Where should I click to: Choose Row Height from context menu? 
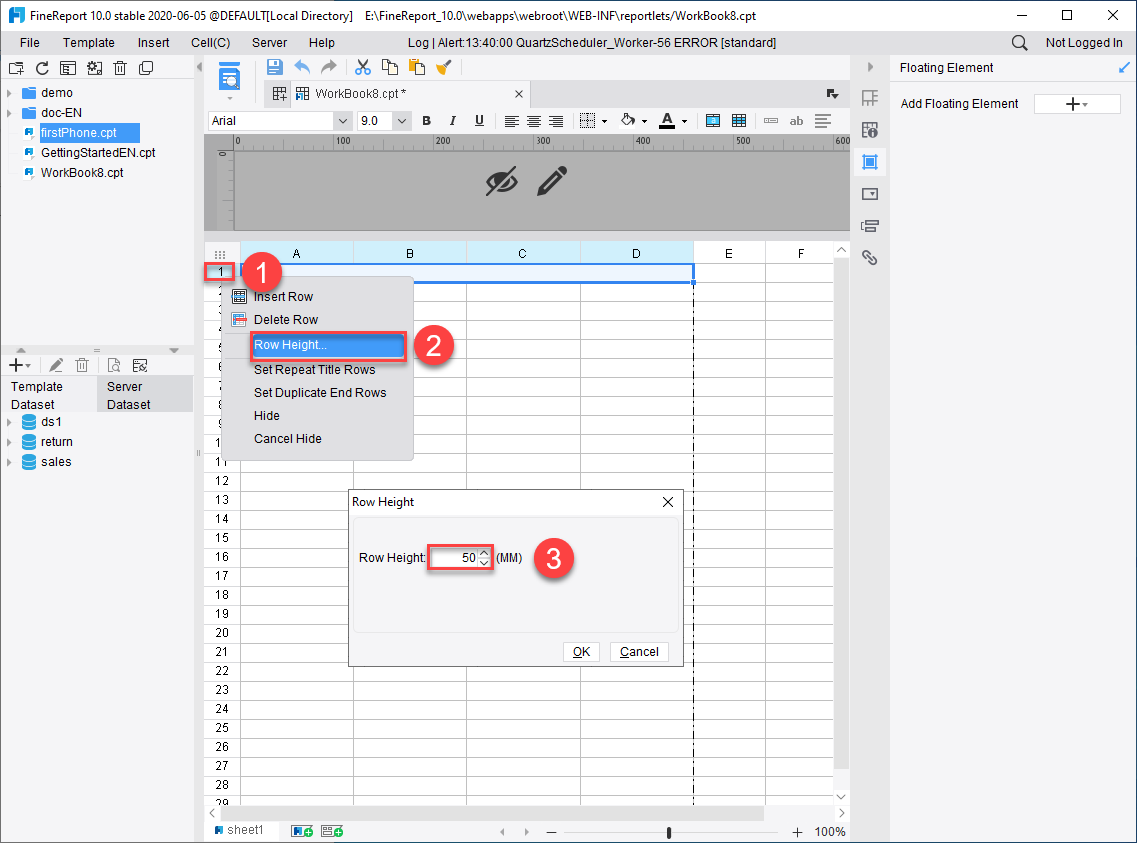pos(328,345)
